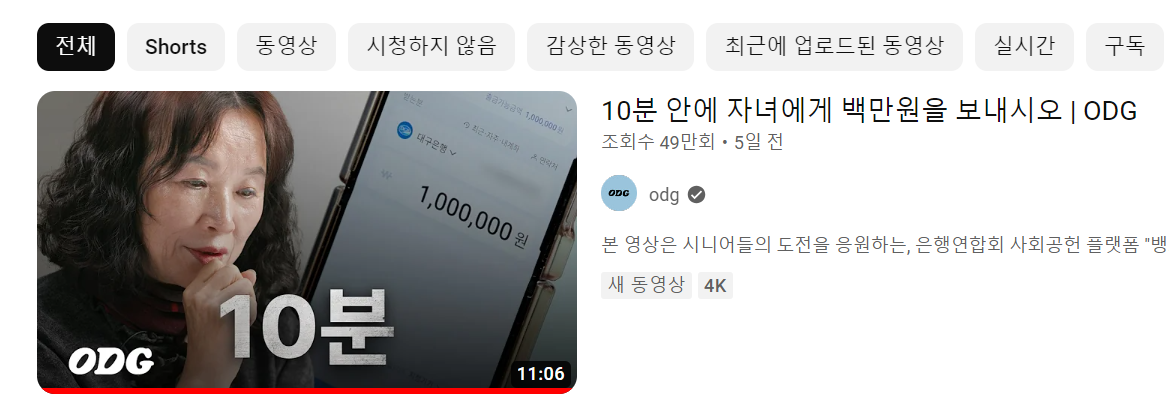
Task: Click the description snippet starting 본 영상은
Action: [884, 244]
